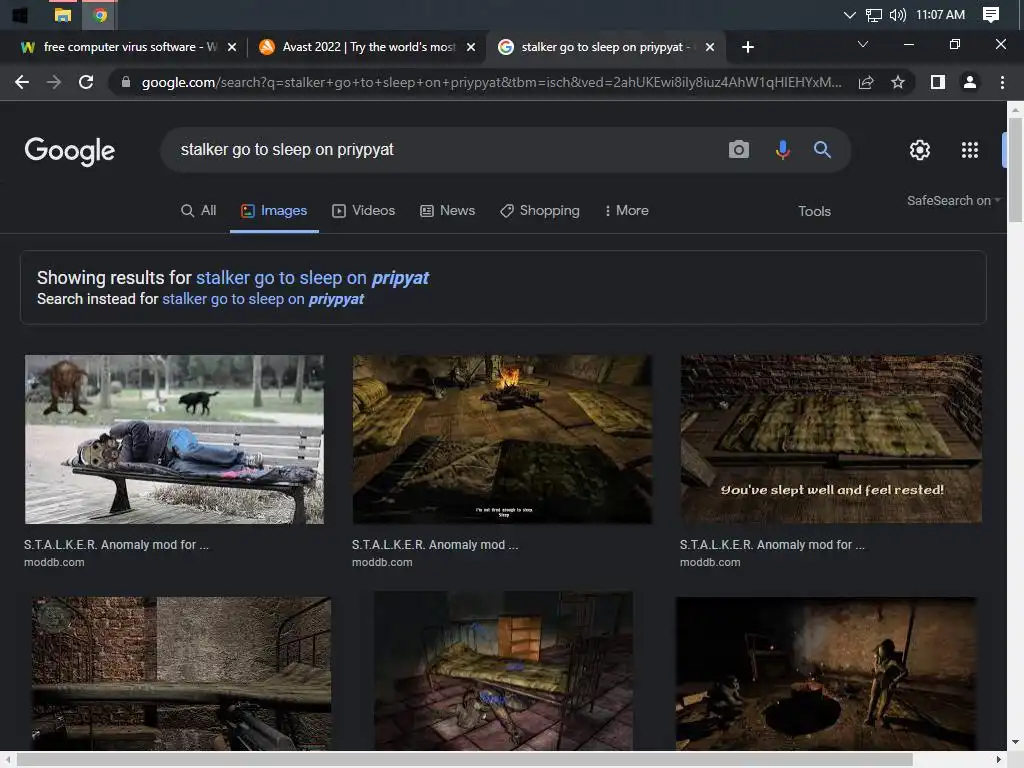Screen dimensions: 1024x768
Task: Click the vertical scrollbar thumb
Action: 1015,170
